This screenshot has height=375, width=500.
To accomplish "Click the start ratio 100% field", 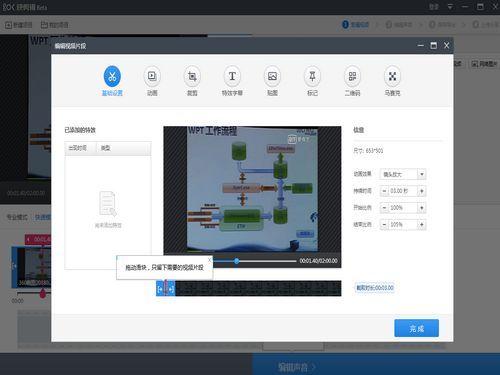I will [x=403, y=208].
